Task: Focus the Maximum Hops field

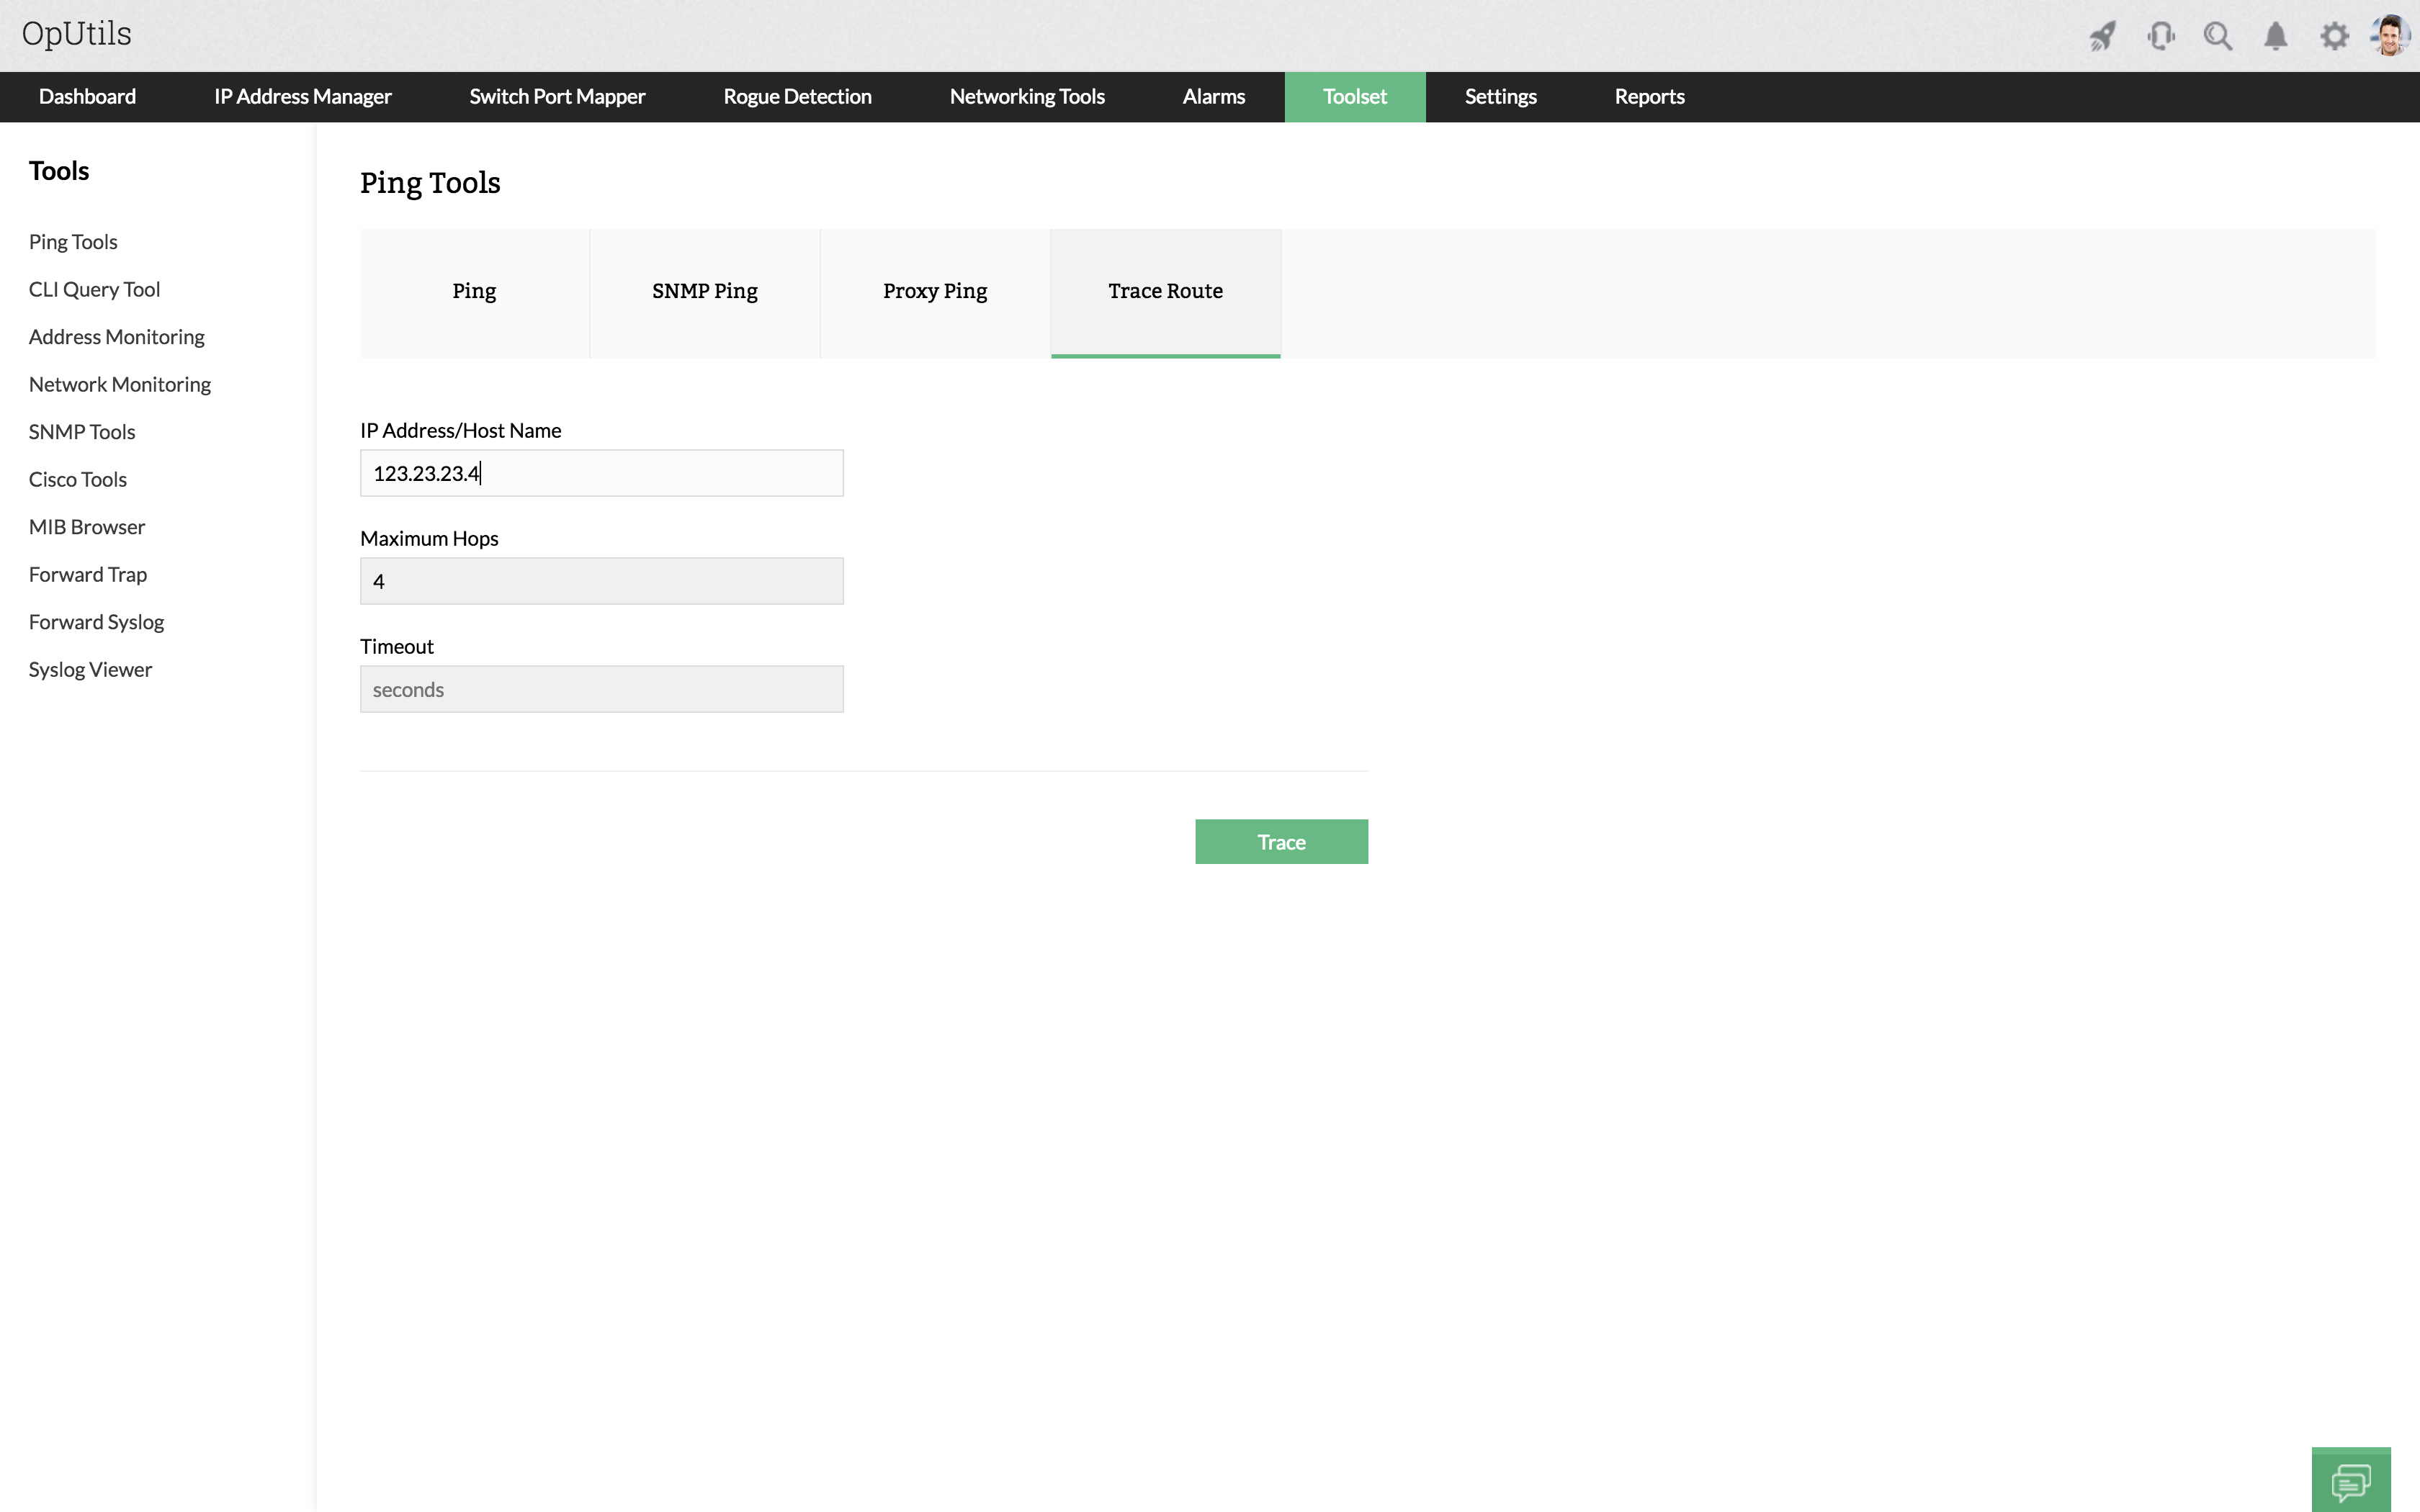Action: 601,581
